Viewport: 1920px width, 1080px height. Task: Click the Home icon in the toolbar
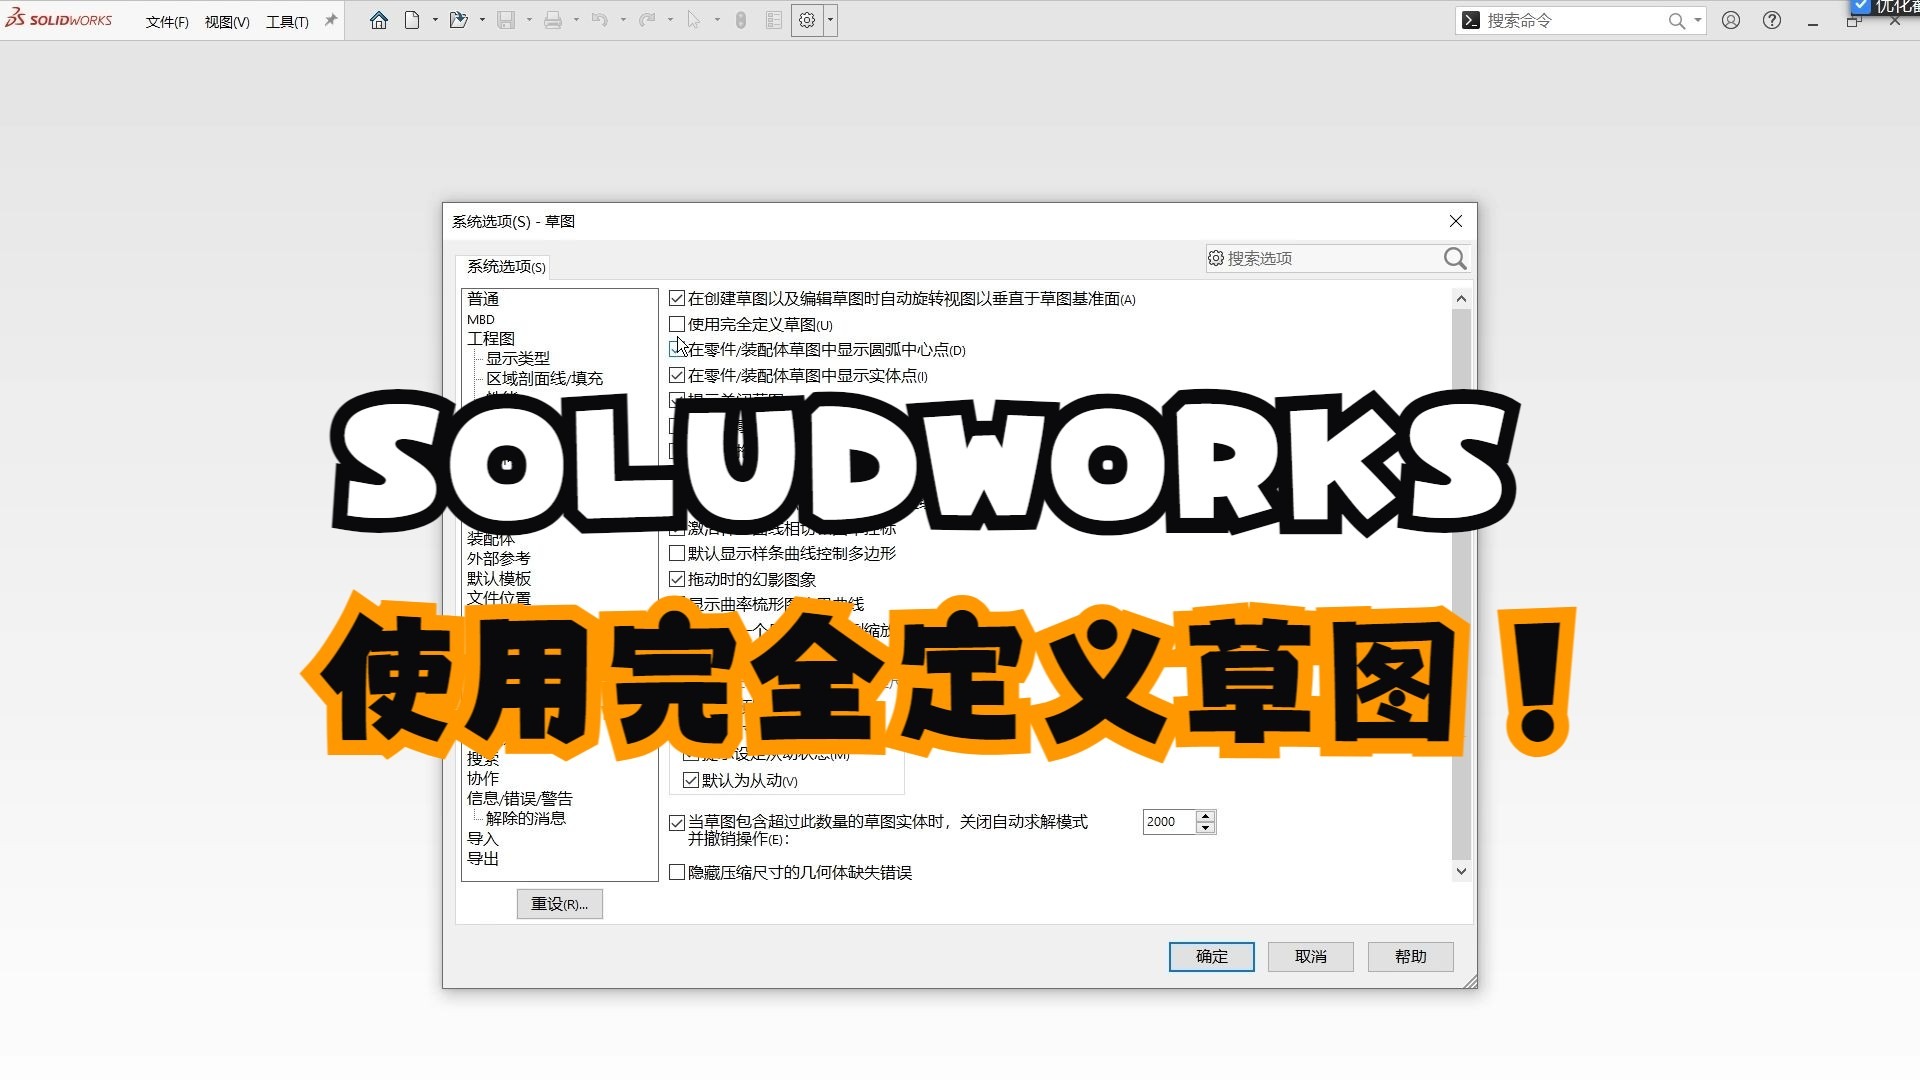pos(378,19)
